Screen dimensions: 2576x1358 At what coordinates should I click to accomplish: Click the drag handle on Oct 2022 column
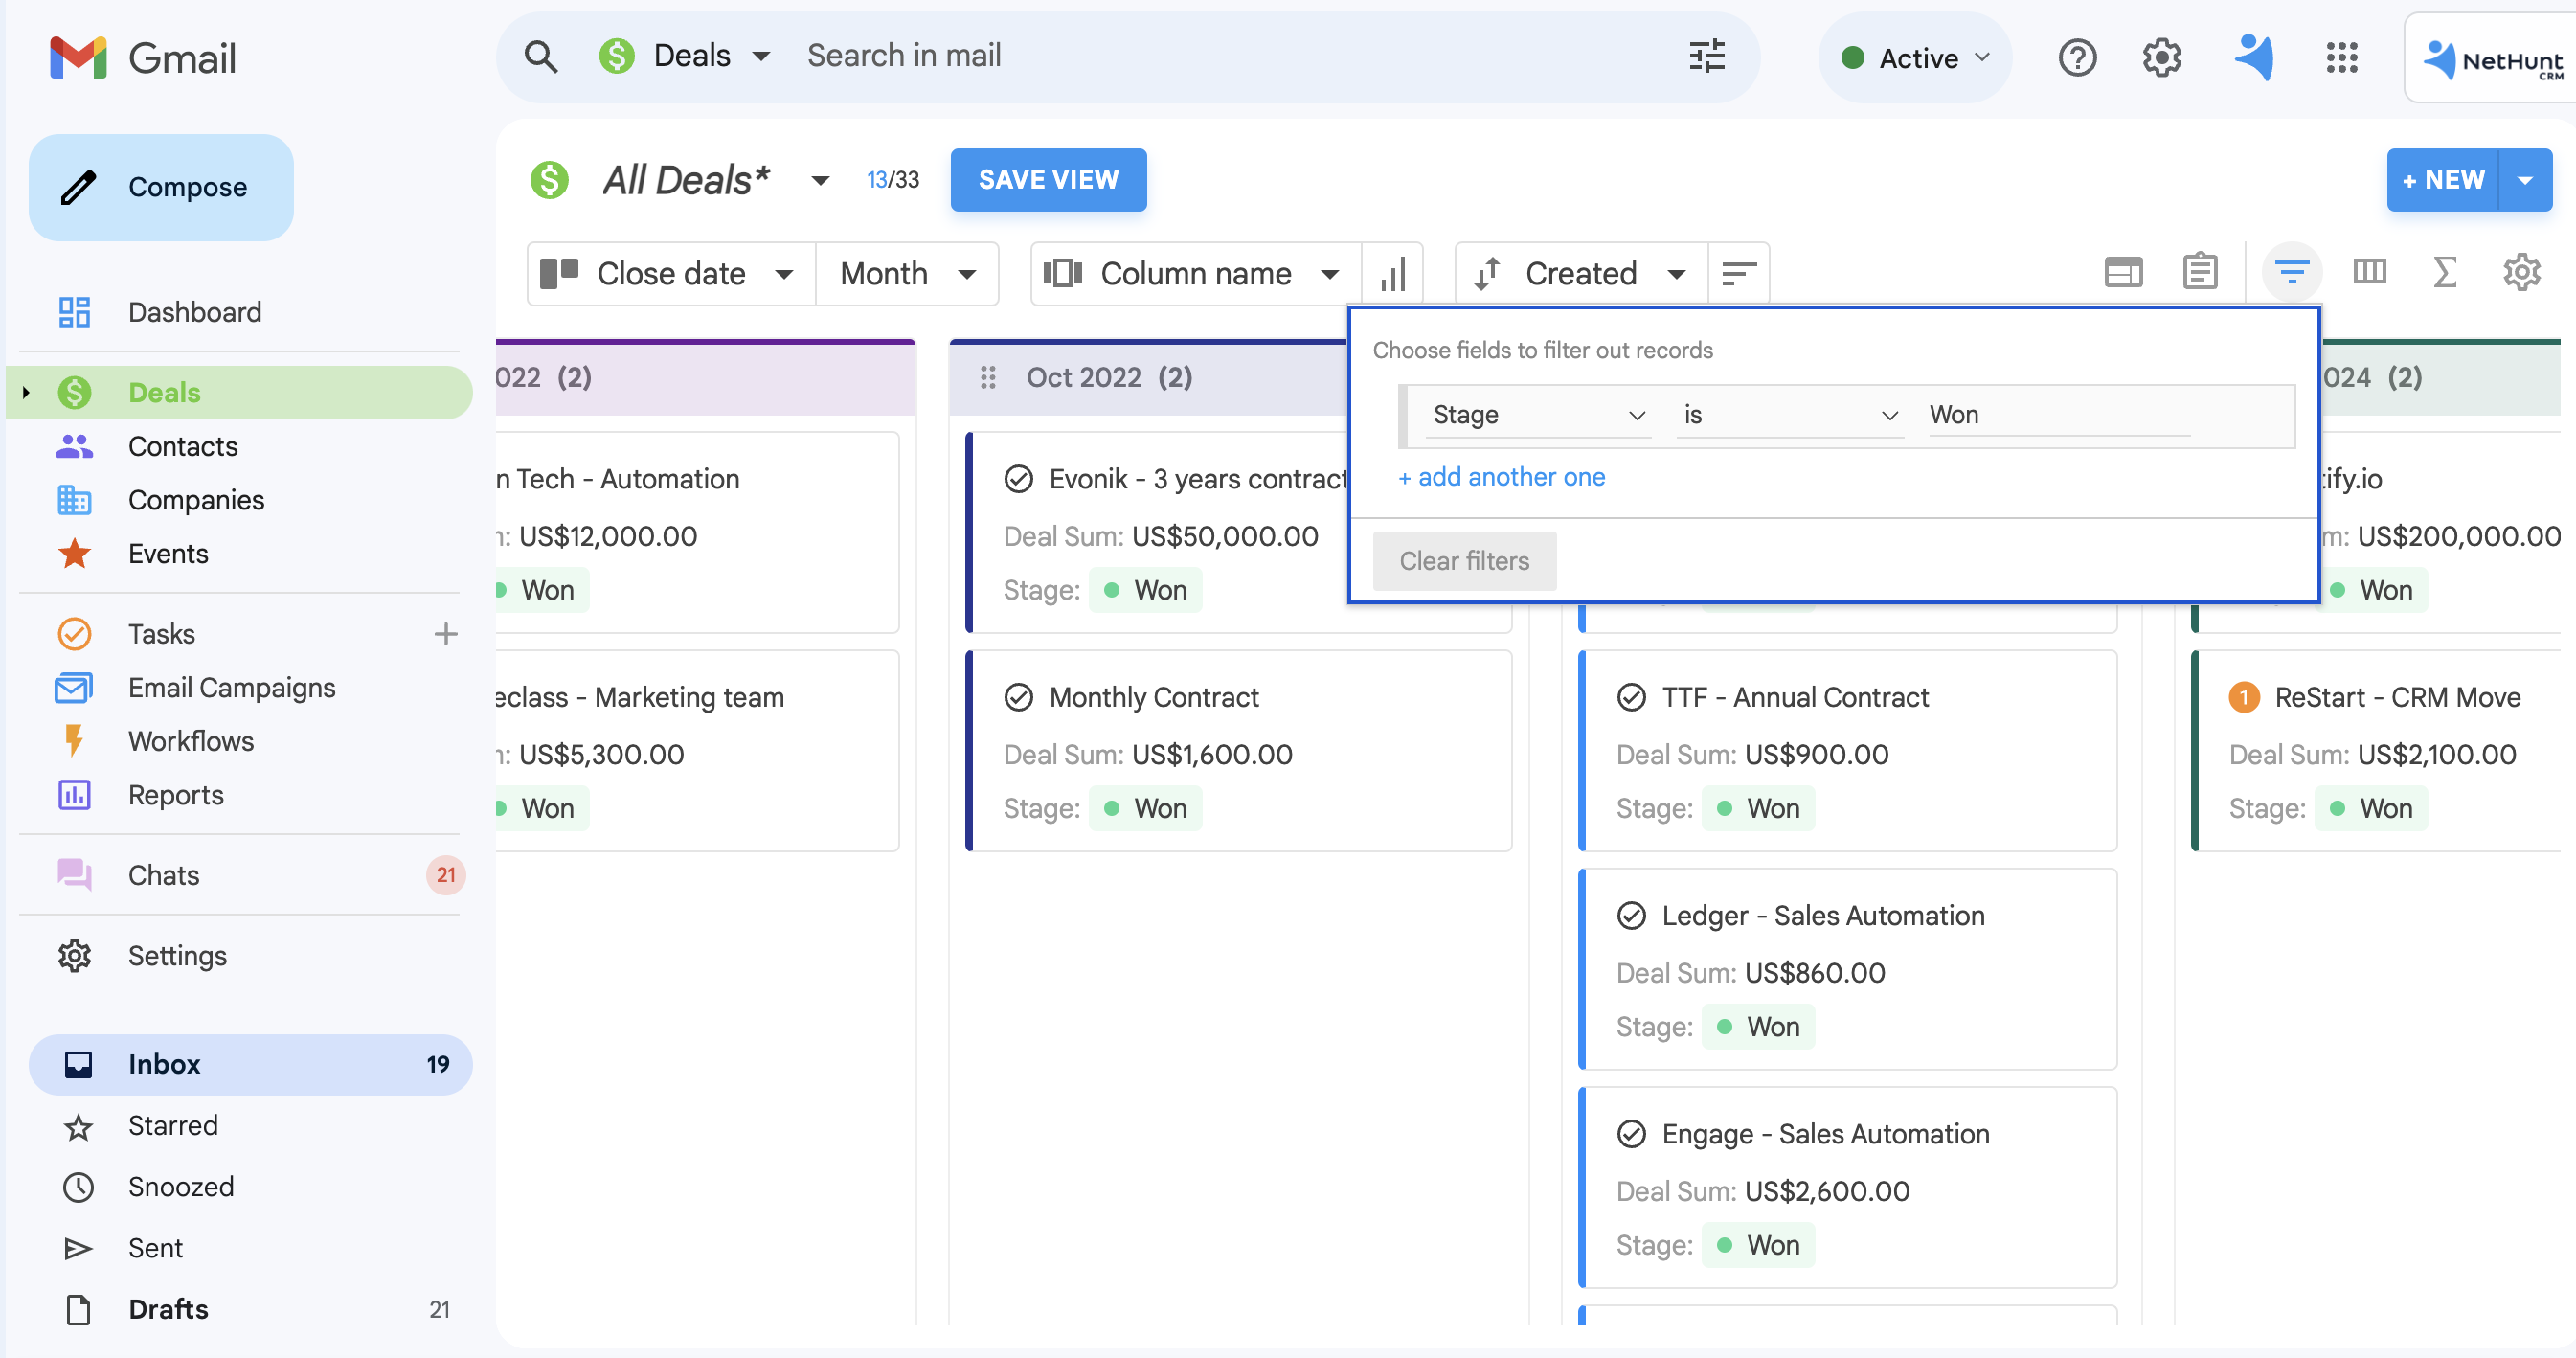(x=988, y=377)
